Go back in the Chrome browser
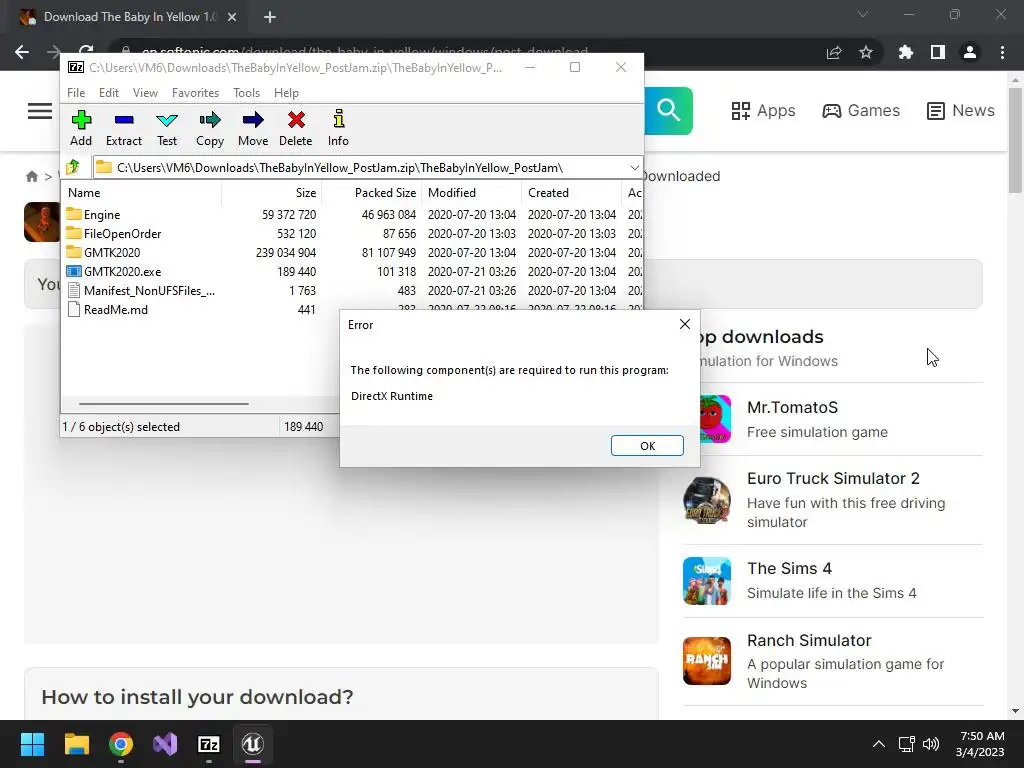 (22, 52)
